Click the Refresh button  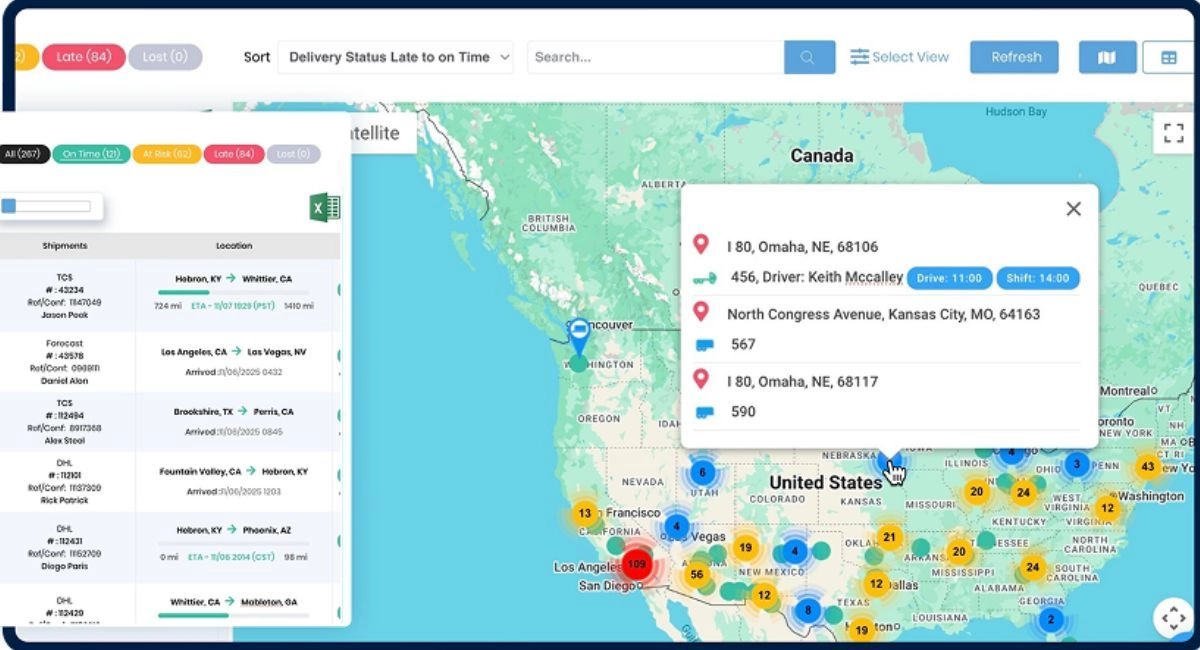(1014, 57)
